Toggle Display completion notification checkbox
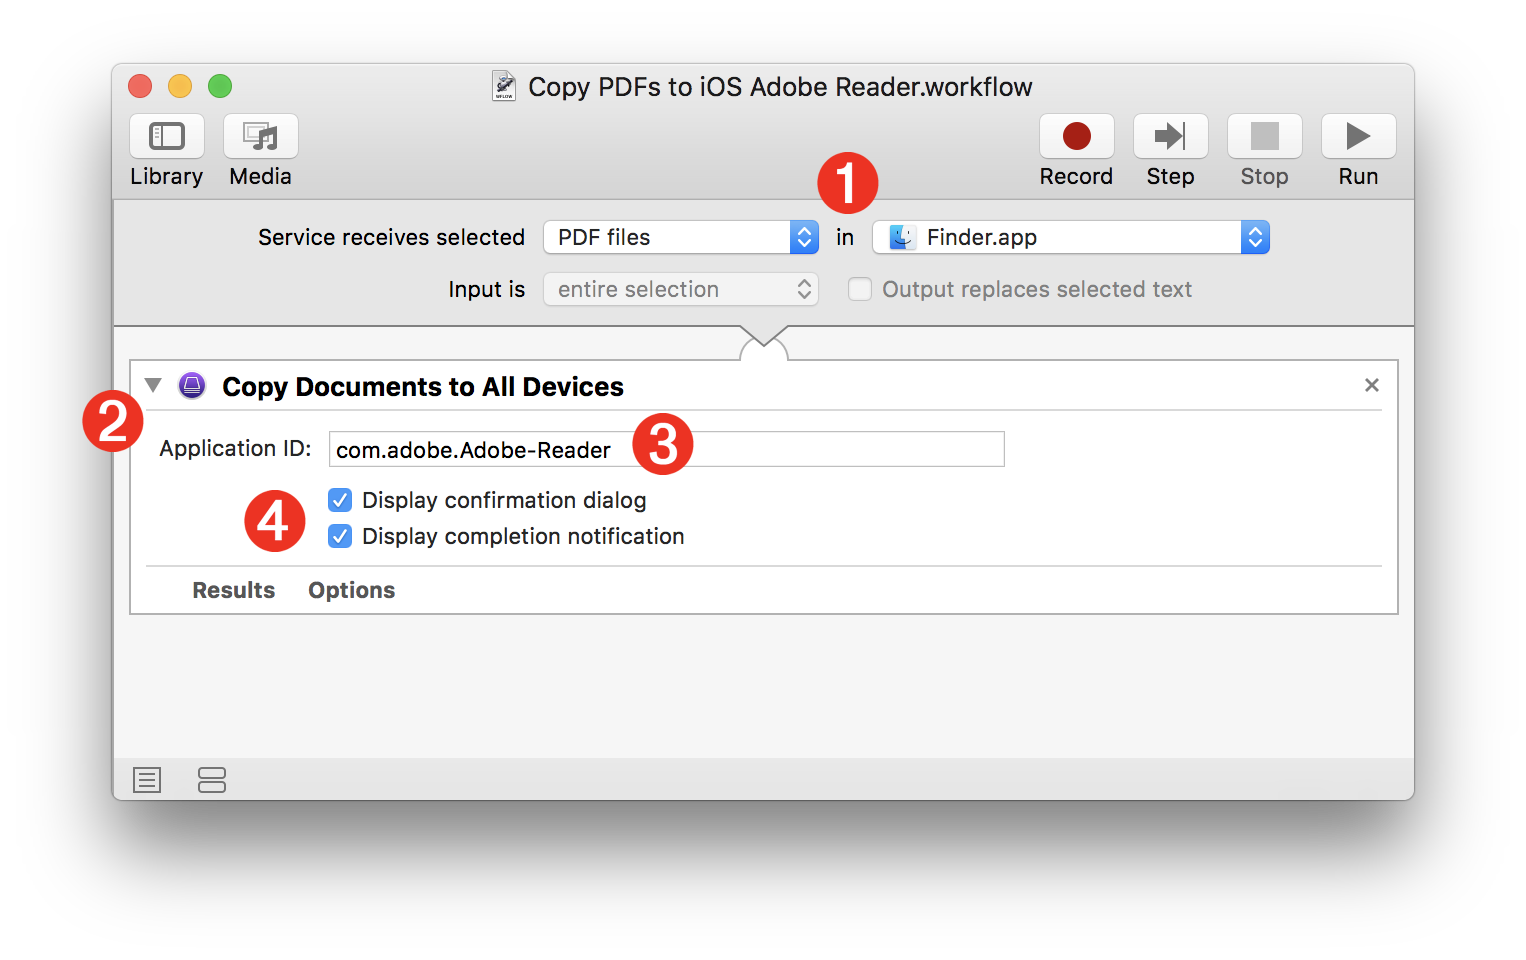1526x960 pixels. 340,536
